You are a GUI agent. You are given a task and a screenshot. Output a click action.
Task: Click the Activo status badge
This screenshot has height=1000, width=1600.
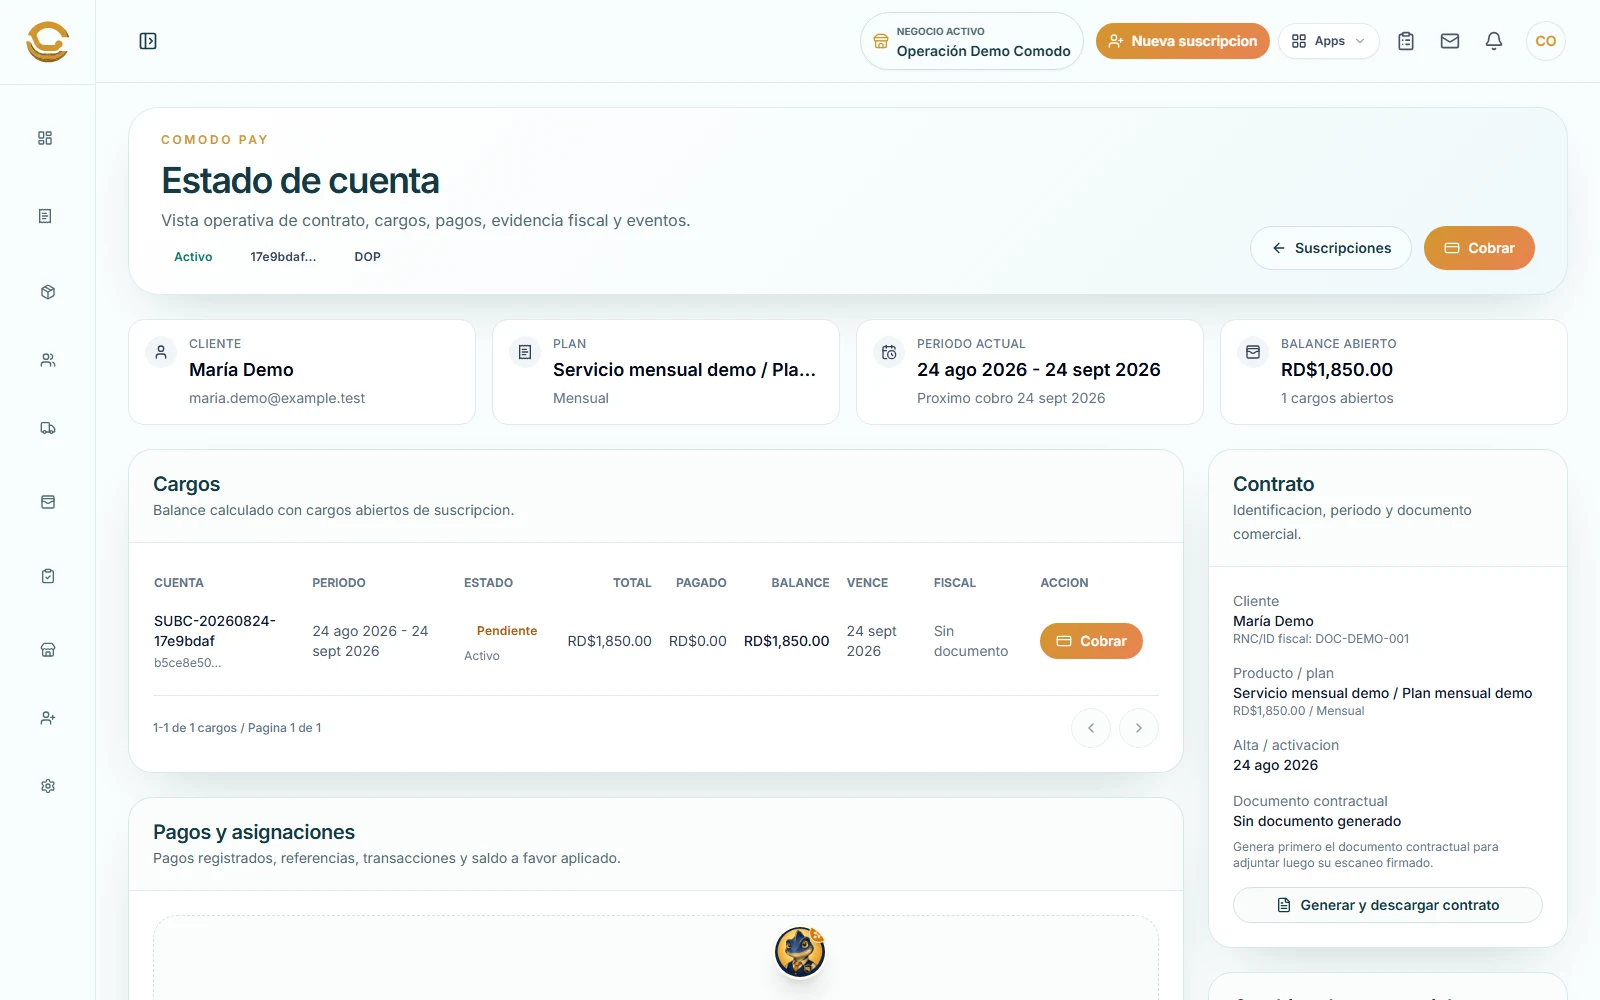[x=193, y=257]
